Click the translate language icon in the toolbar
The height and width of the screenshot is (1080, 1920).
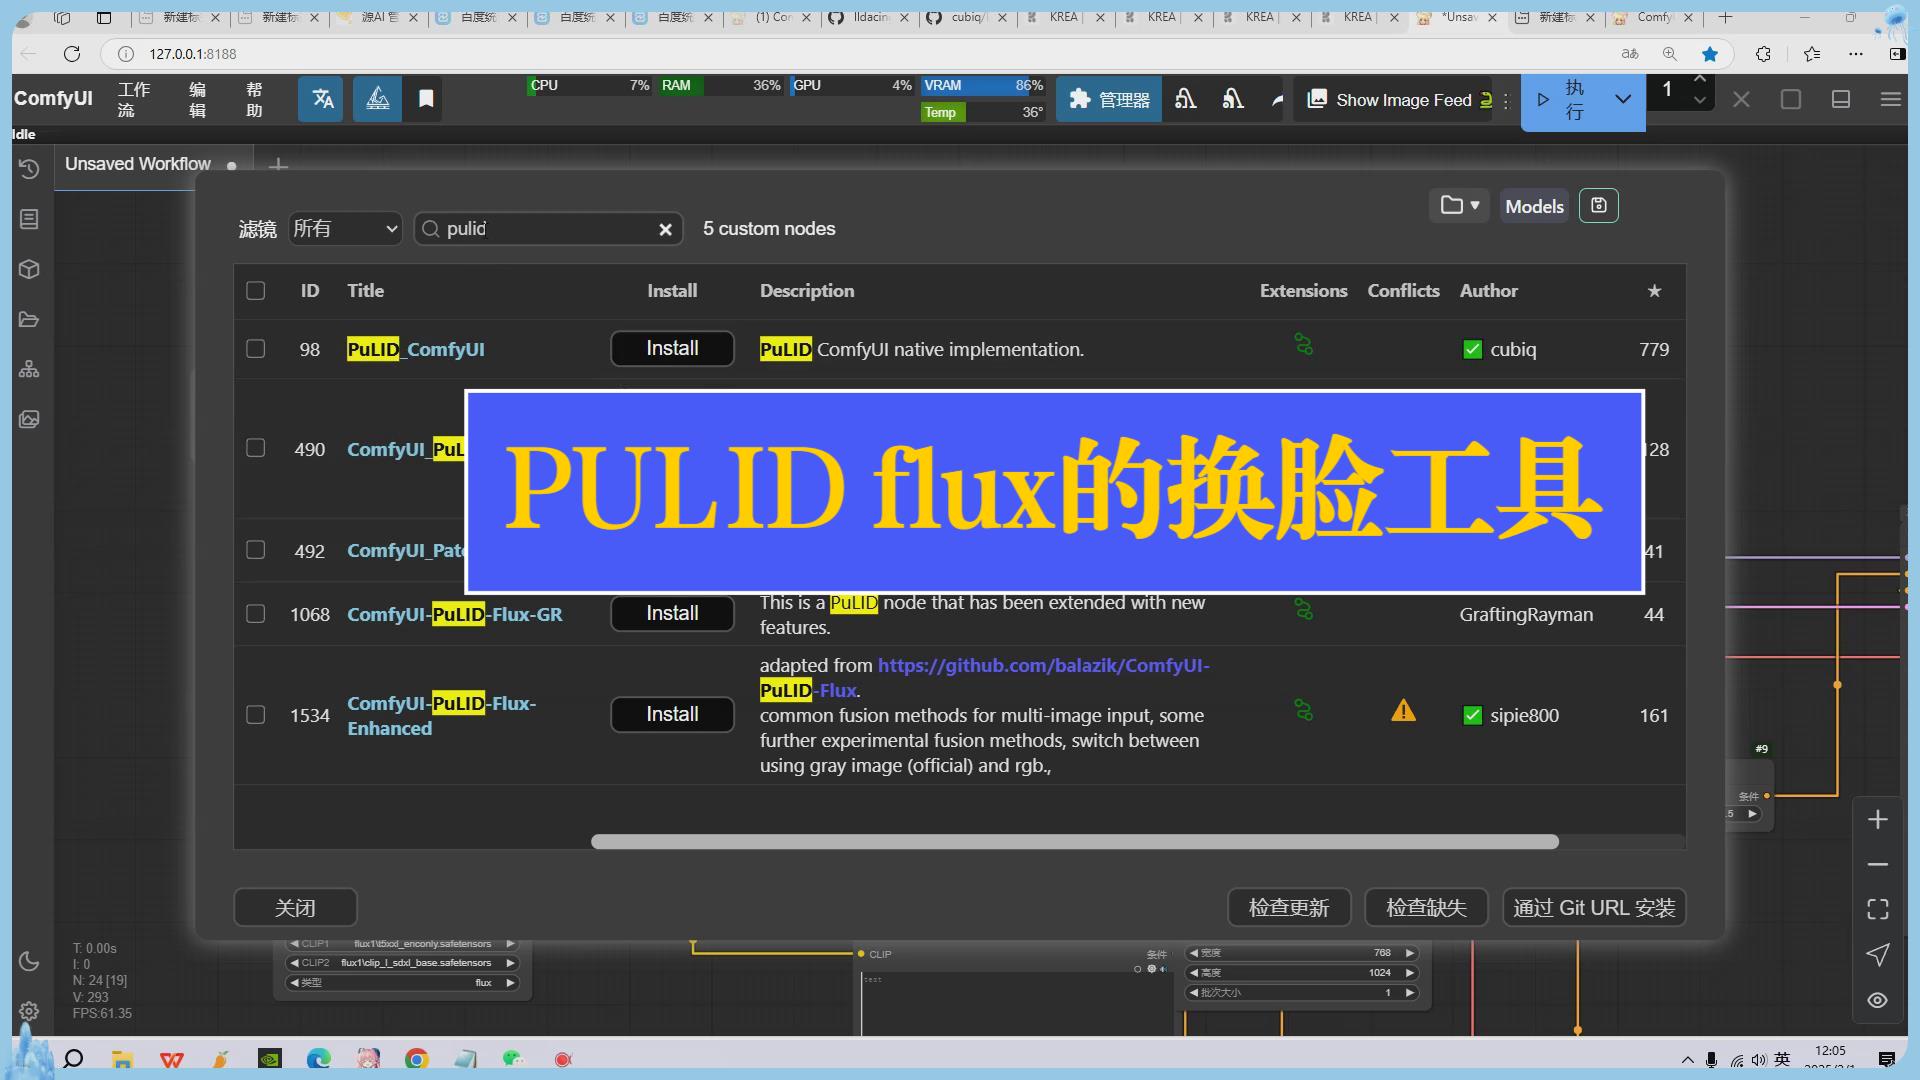tap(321, 99)
